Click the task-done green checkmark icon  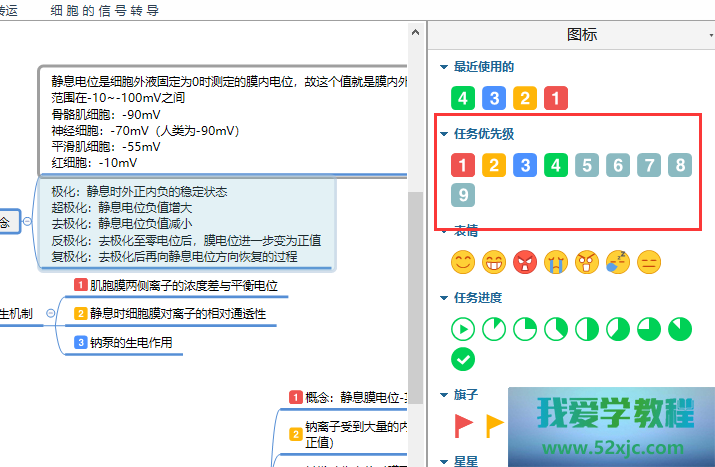point(462,360)
